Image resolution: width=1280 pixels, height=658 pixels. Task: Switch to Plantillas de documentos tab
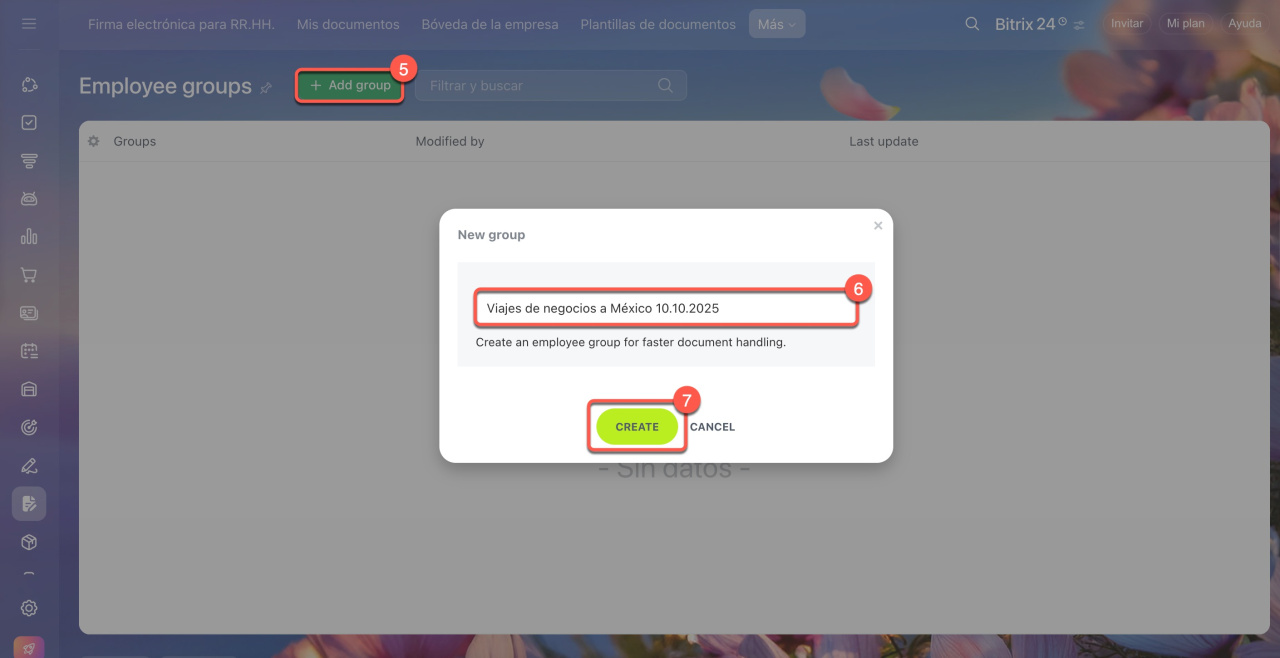[x=658, y=24]
